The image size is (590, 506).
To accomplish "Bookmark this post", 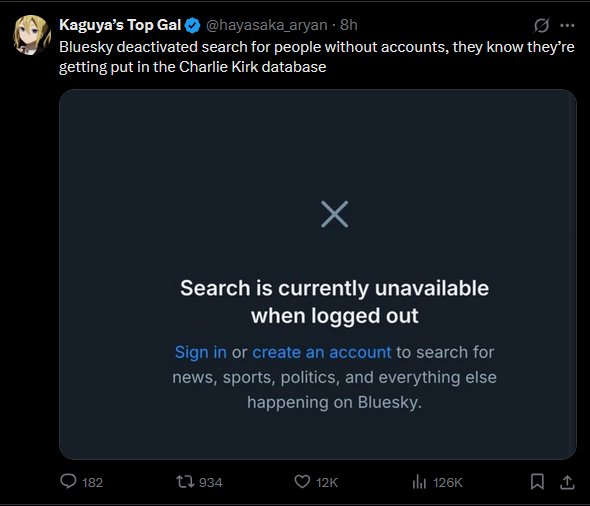I will [x=537, y=482].
